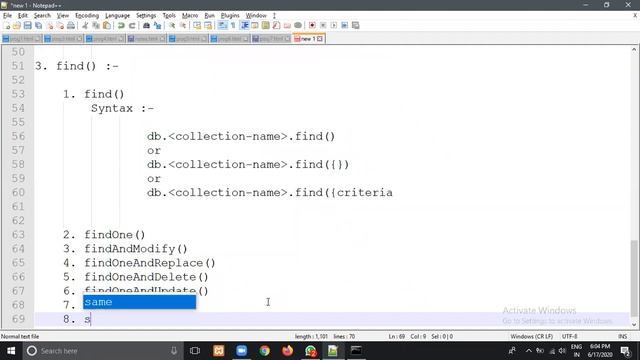Click the Zoom In toolbar icon

172,25
